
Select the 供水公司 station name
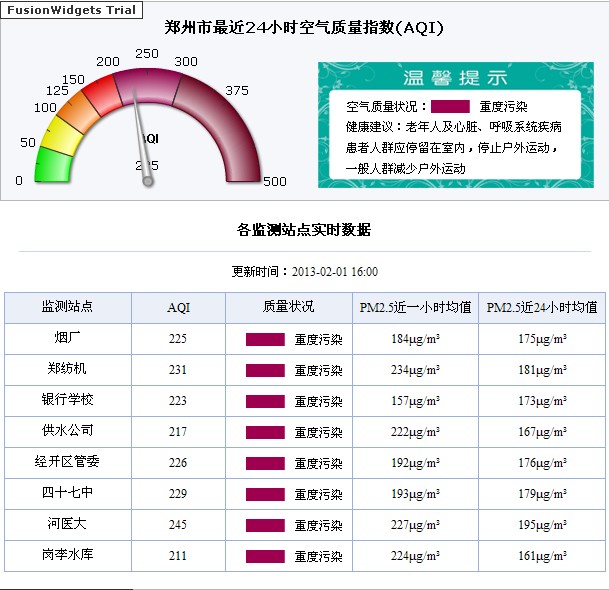click(67, 430)
